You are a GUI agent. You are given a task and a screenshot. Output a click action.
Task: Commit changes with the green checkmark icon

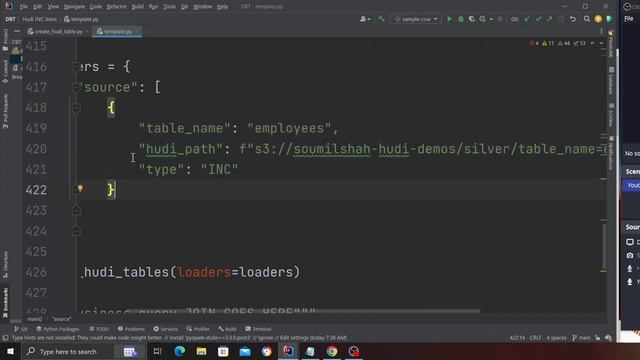[538, 19]
